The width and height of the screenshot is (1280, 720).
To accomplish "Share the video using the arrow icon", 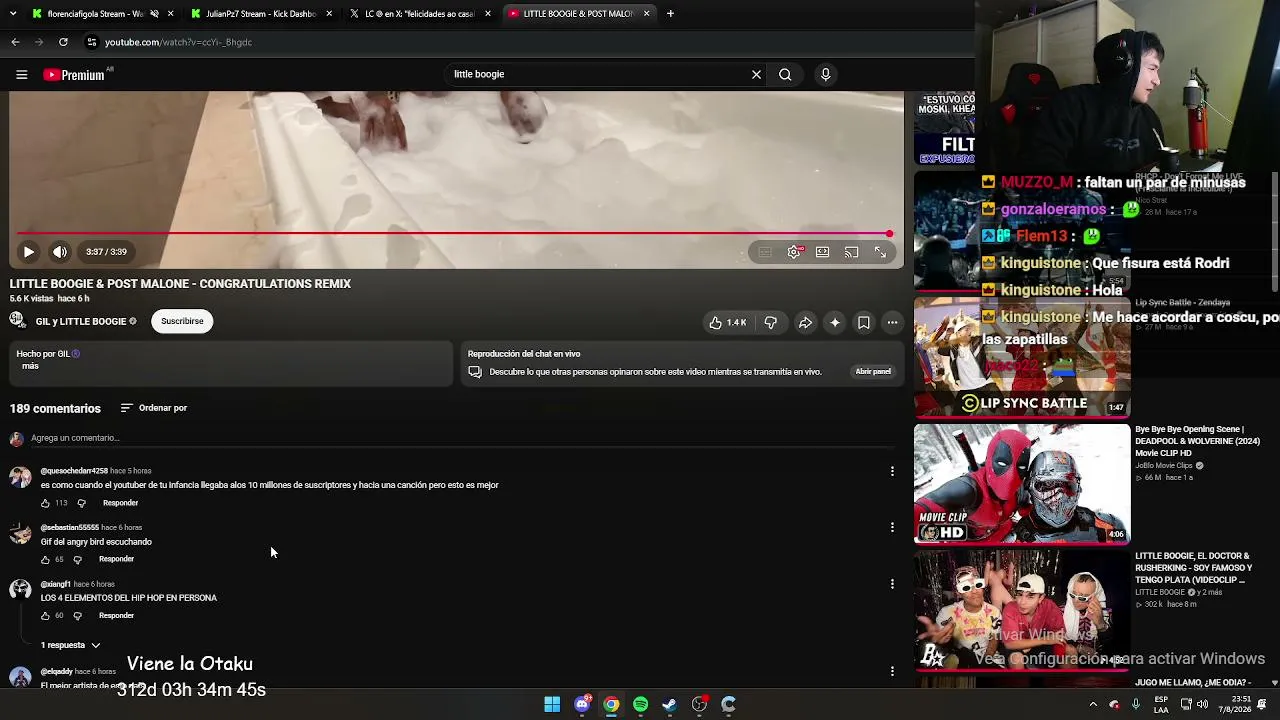I will coord(805,322).
